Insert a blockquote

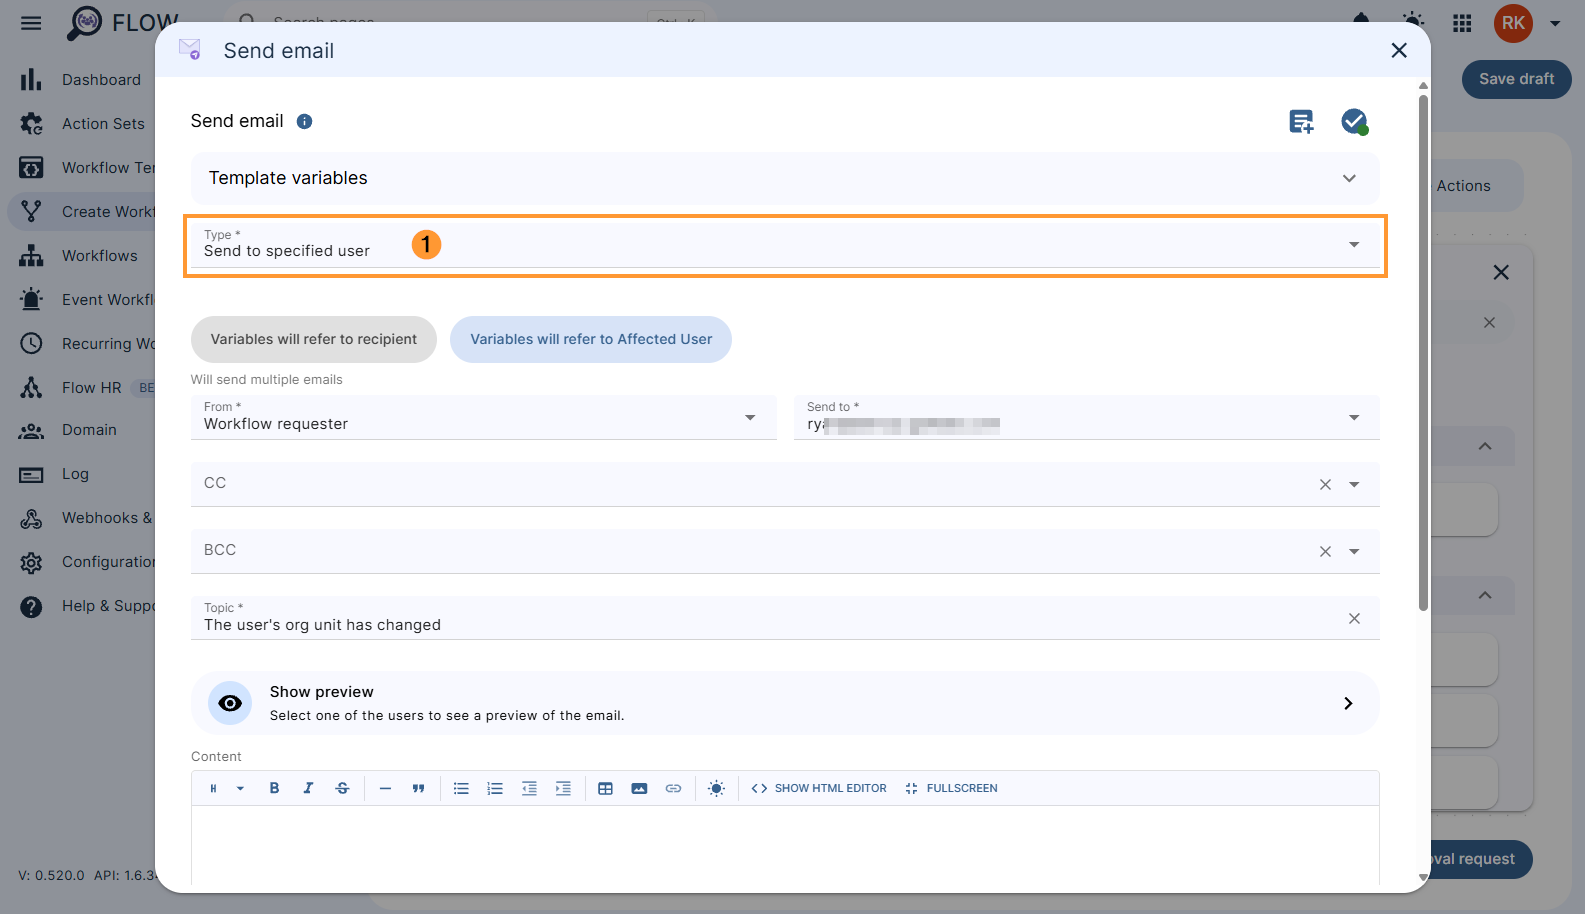point(418,788)
